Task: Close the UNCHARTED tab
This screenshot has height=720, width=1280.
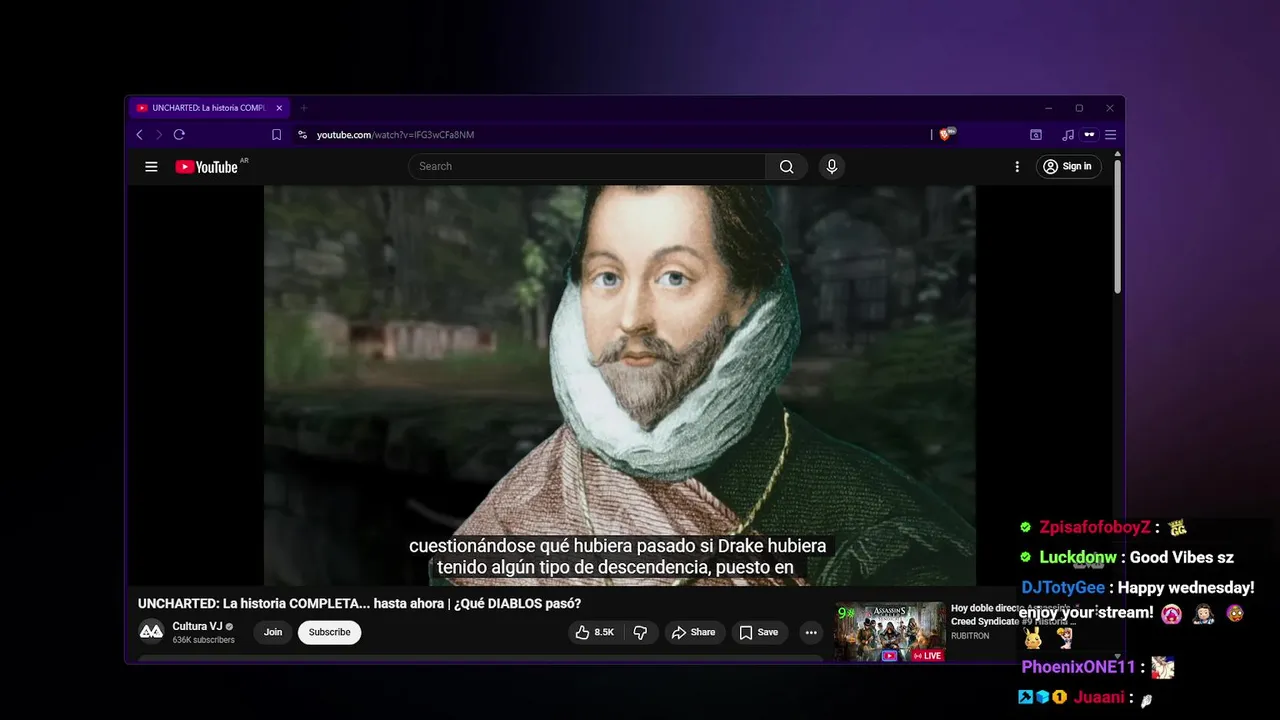Action: 279,108
